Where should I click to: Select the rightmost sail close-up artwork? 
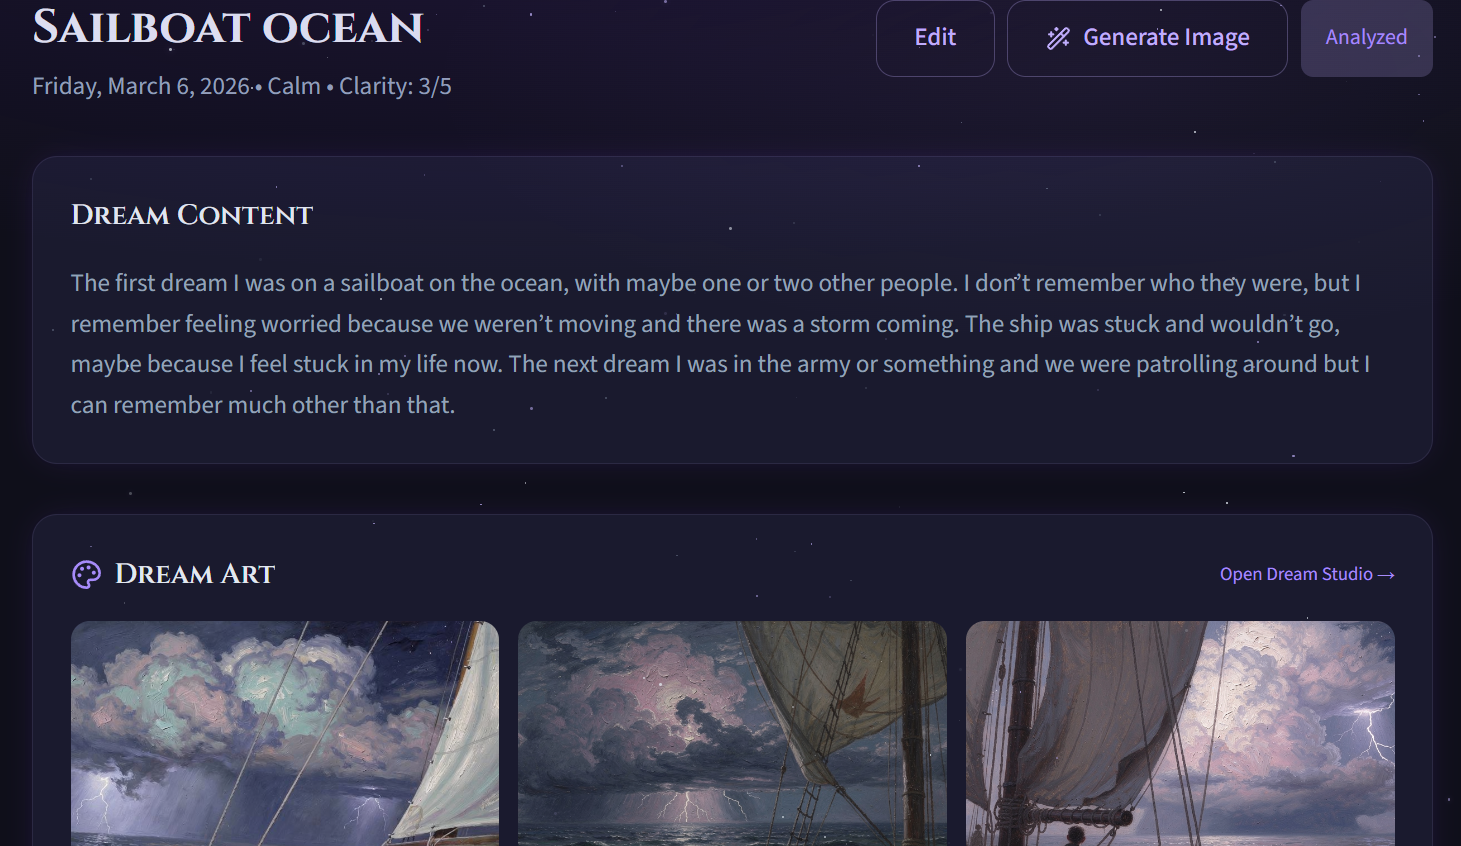tap(1179, 733)
